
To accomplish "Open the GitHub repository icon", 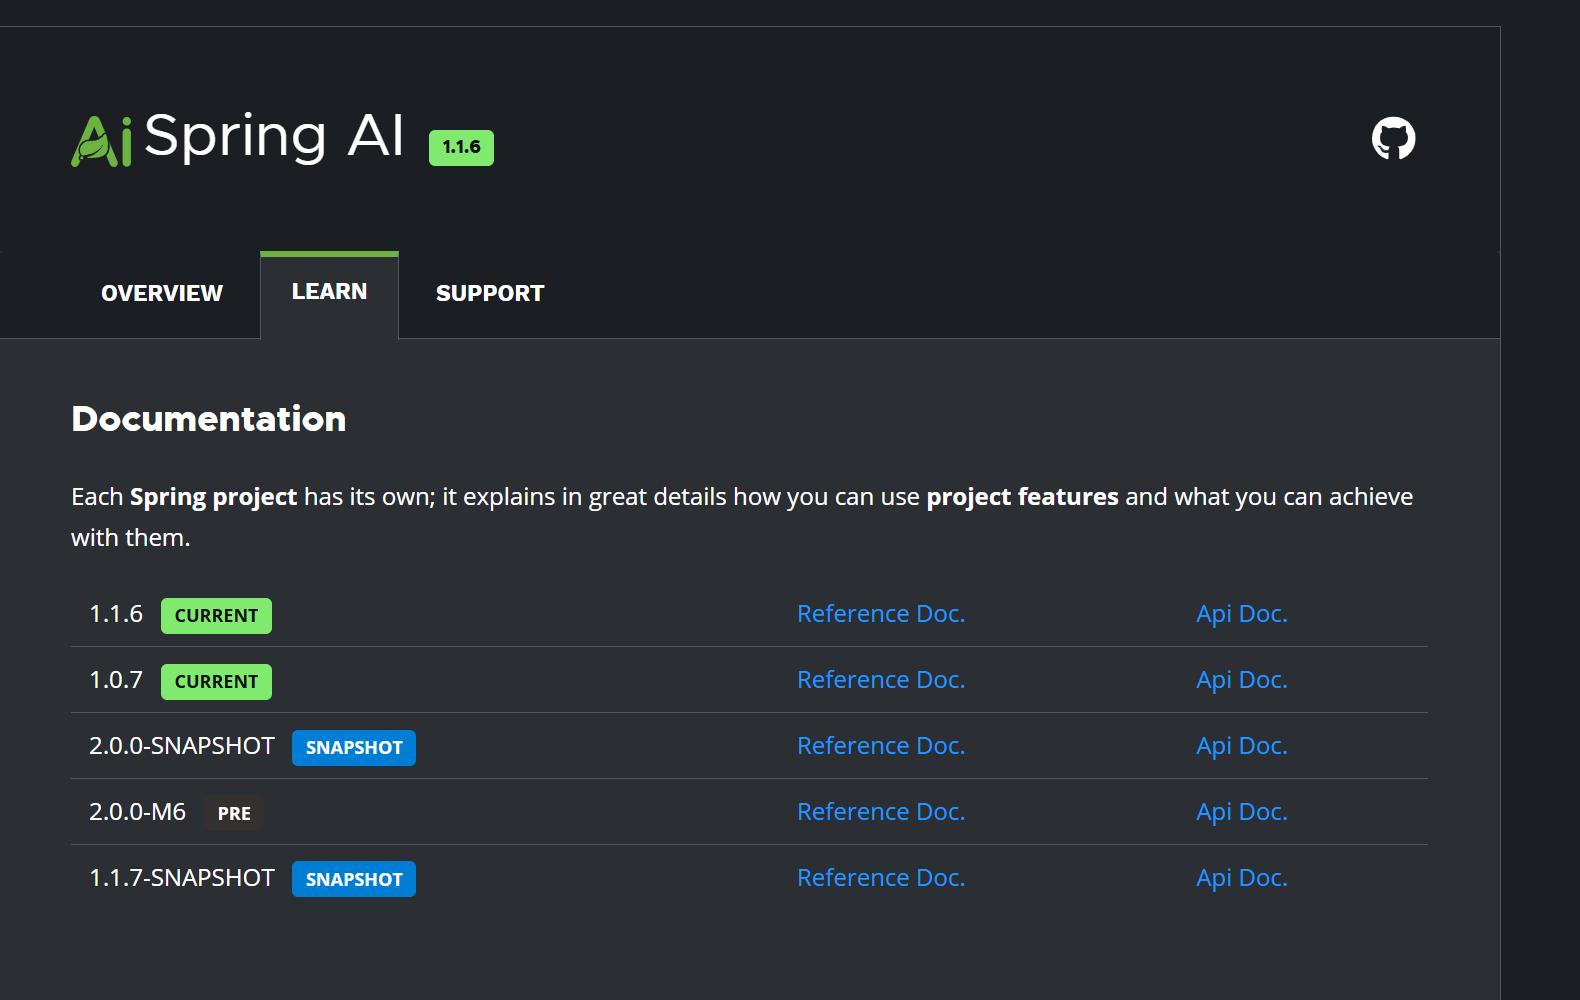I will [x=1393, y=138].
